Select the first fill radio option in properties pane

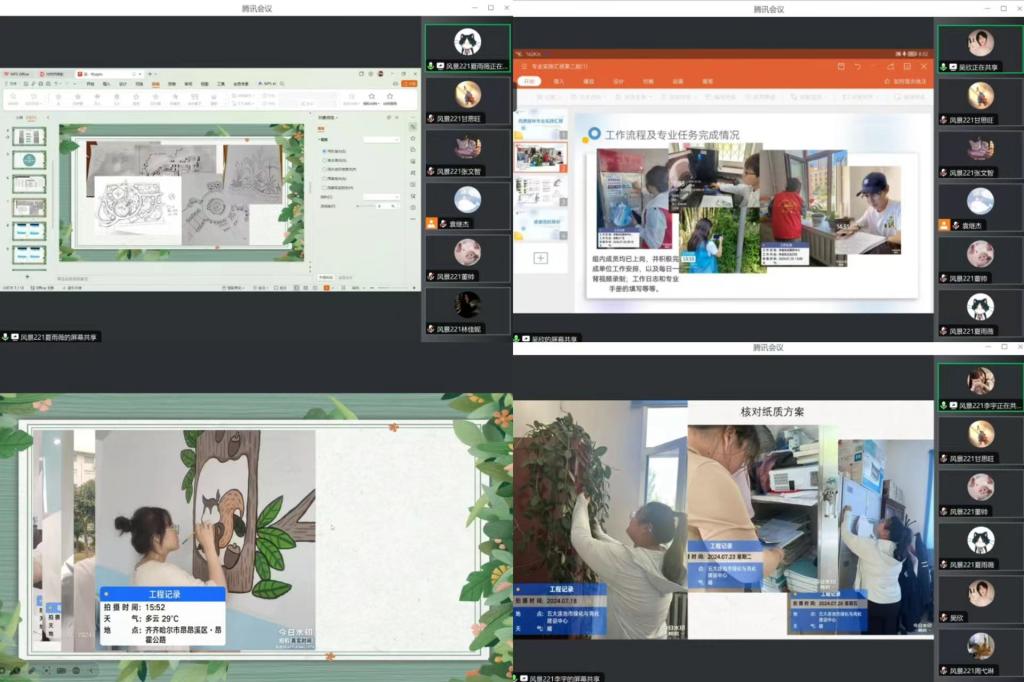click(325, 150)
